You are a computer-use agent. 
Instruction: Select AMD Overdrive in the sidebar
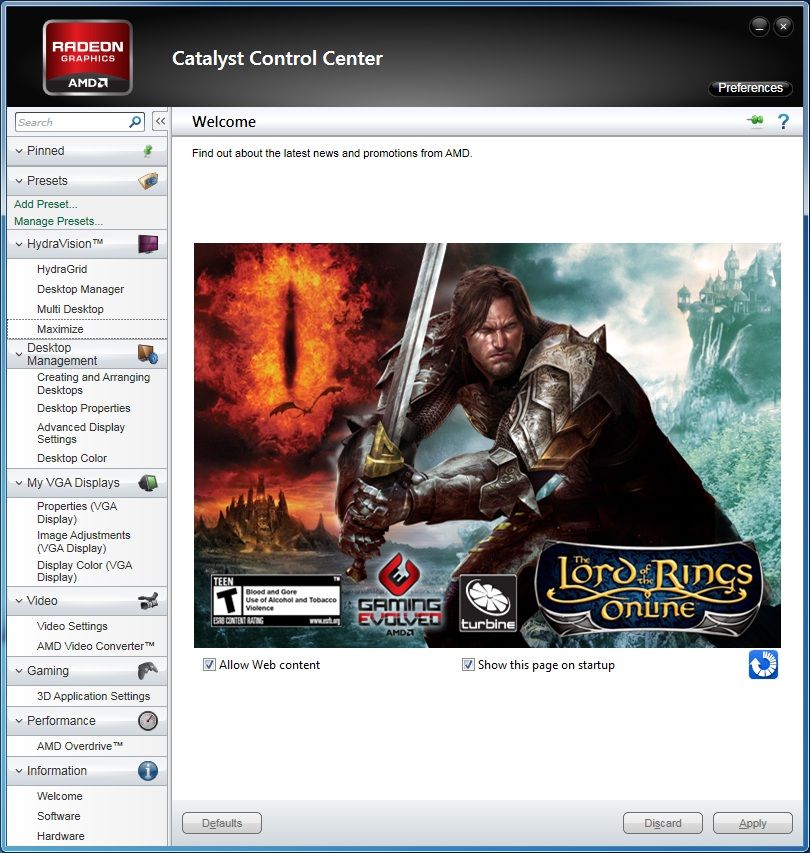pos(80,746)
